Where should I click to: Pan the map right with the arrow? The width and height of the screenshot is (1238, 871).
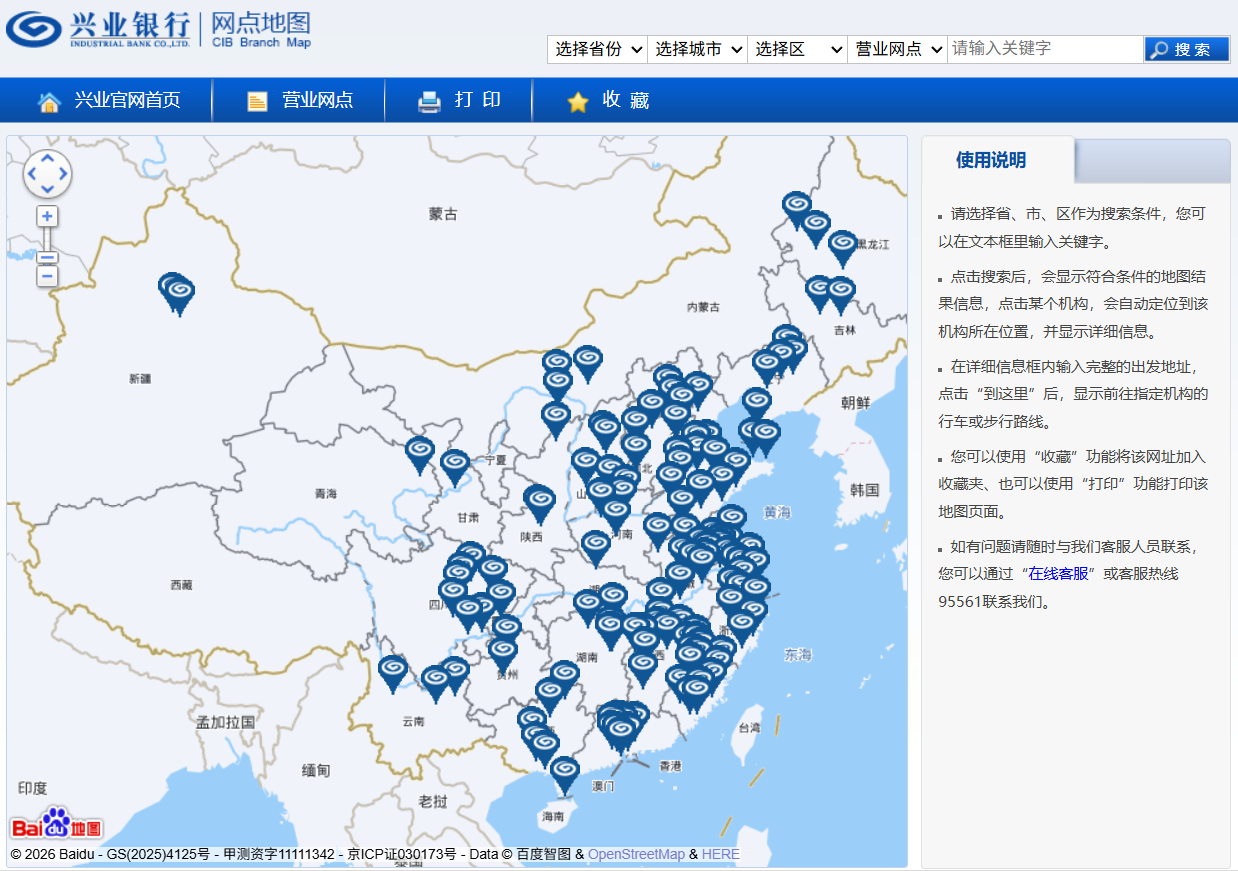[x=63, y=175]
